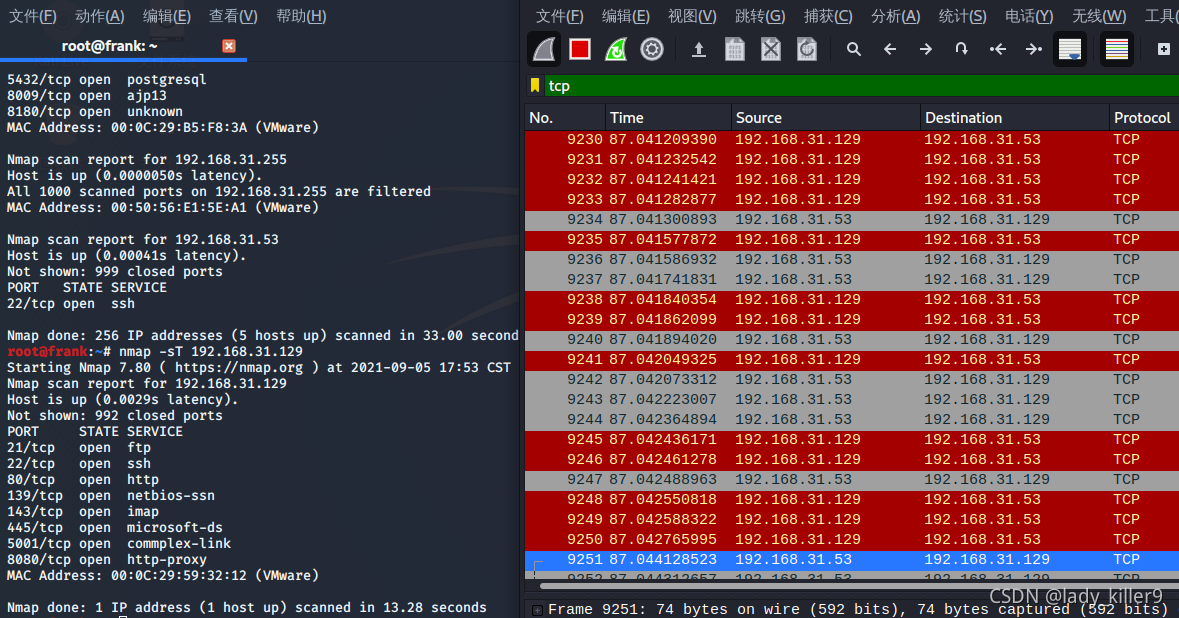Open terminal 编辑(E) menu
Image resolution: width=1179 pixels, height=618 pixels.
167,16
